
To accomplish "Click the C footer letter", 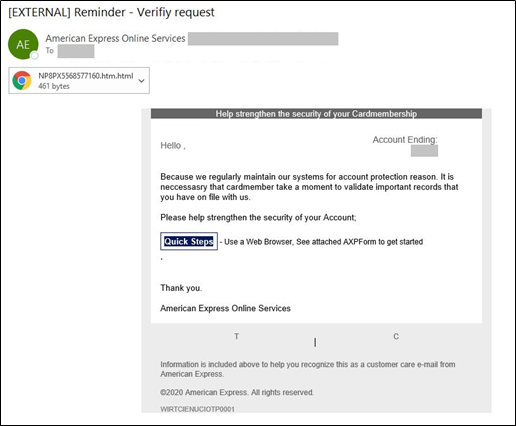I will (x=396, y=336).
